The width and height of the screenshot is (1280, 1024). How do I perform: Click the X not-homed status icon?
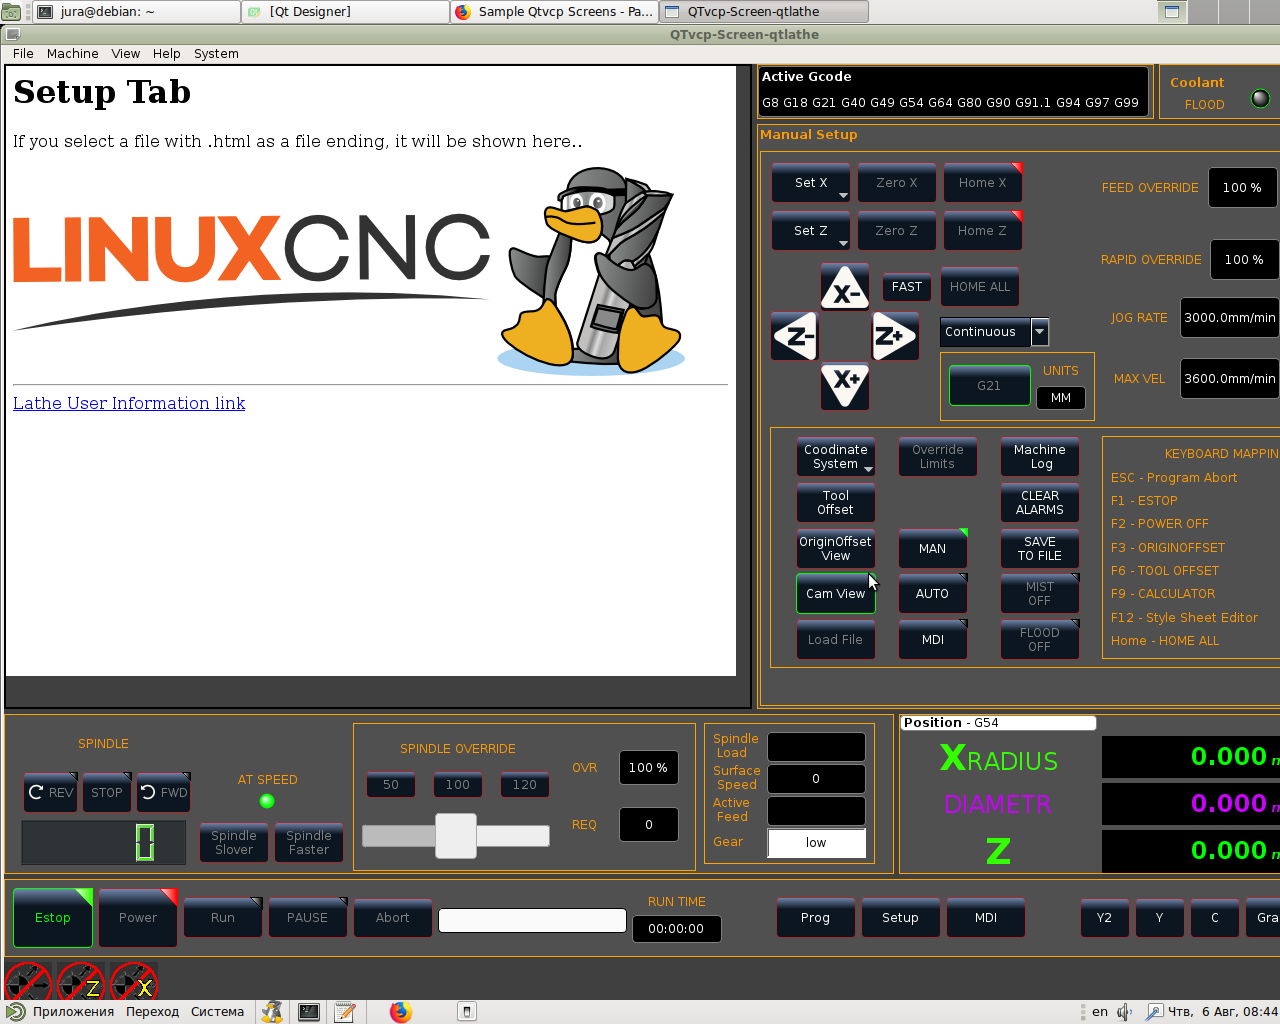(134, 982)
